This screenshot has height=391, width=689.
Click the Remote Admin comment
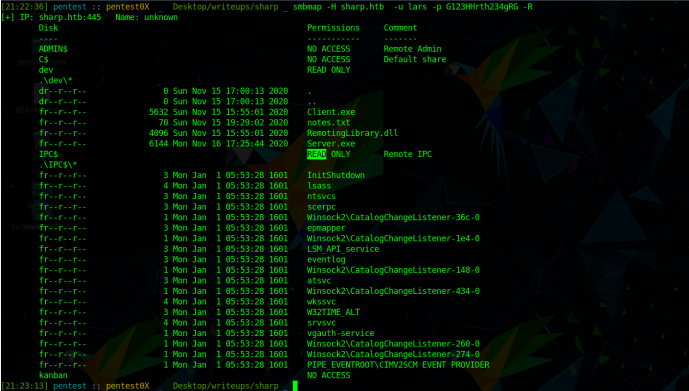click(412, 49)
